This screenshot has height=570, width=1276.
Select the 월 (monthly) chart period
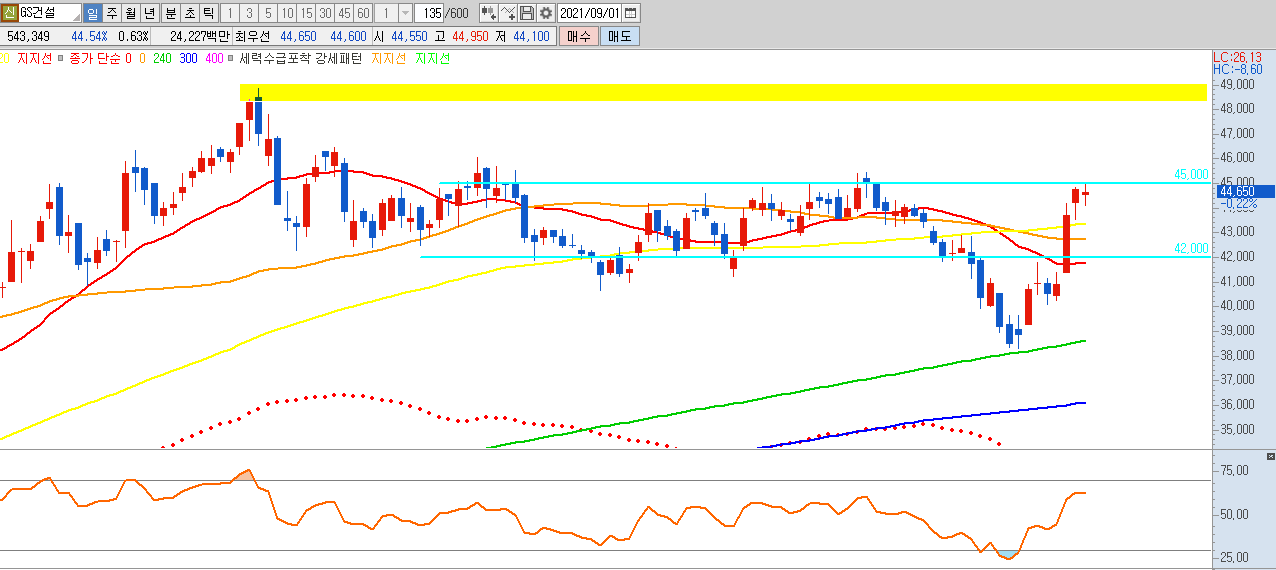coord(130,13)
